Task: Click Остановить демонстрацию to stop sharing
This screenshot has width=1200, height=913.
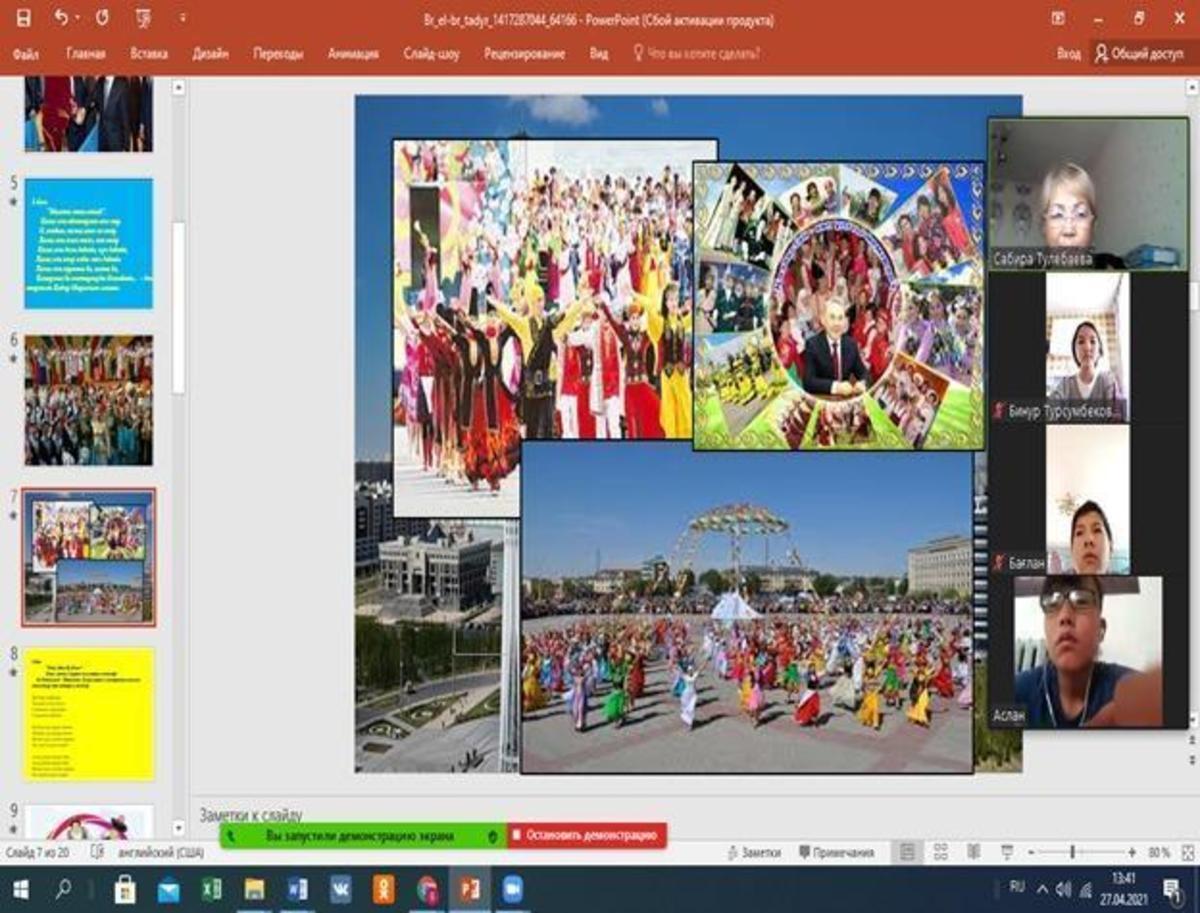Action: [x=586, y=835]
